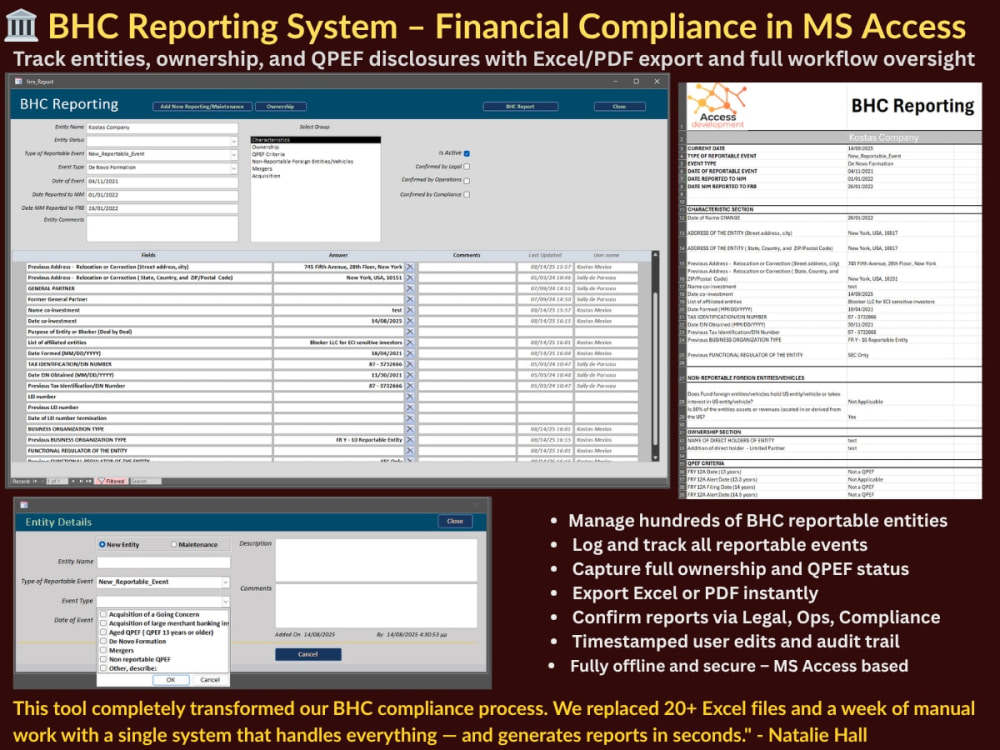Clear the Date EIN Obtained answer
This screenshot has height=750, width=1000.
click(x=410, y=376)
